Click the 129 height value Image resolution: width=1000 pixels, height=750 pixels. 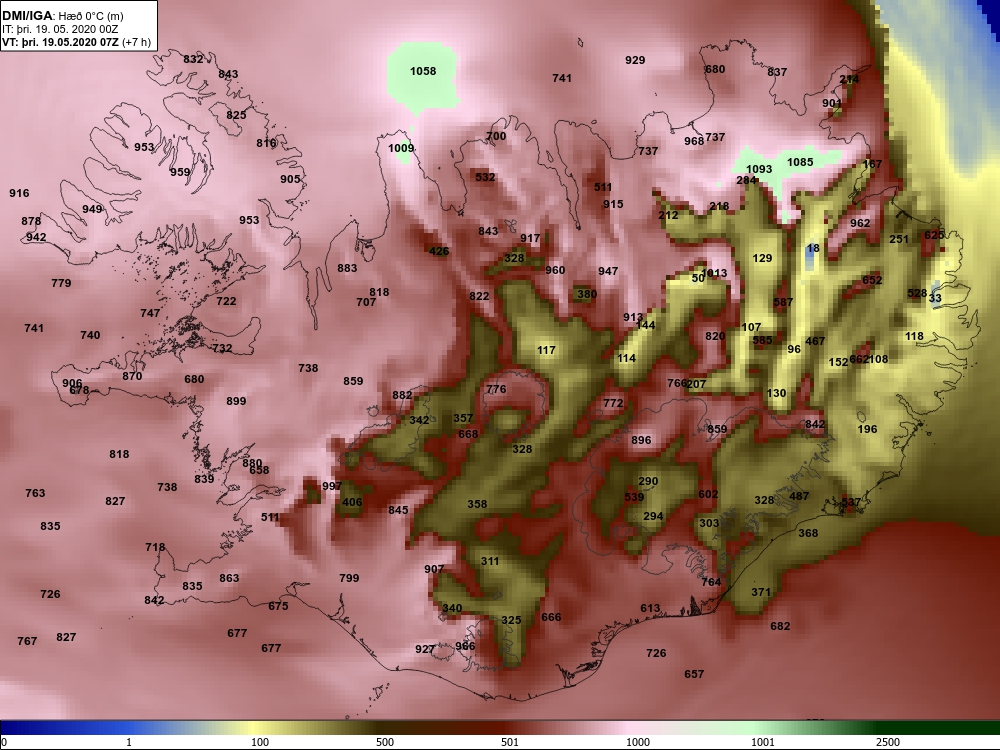pos(762,258)
